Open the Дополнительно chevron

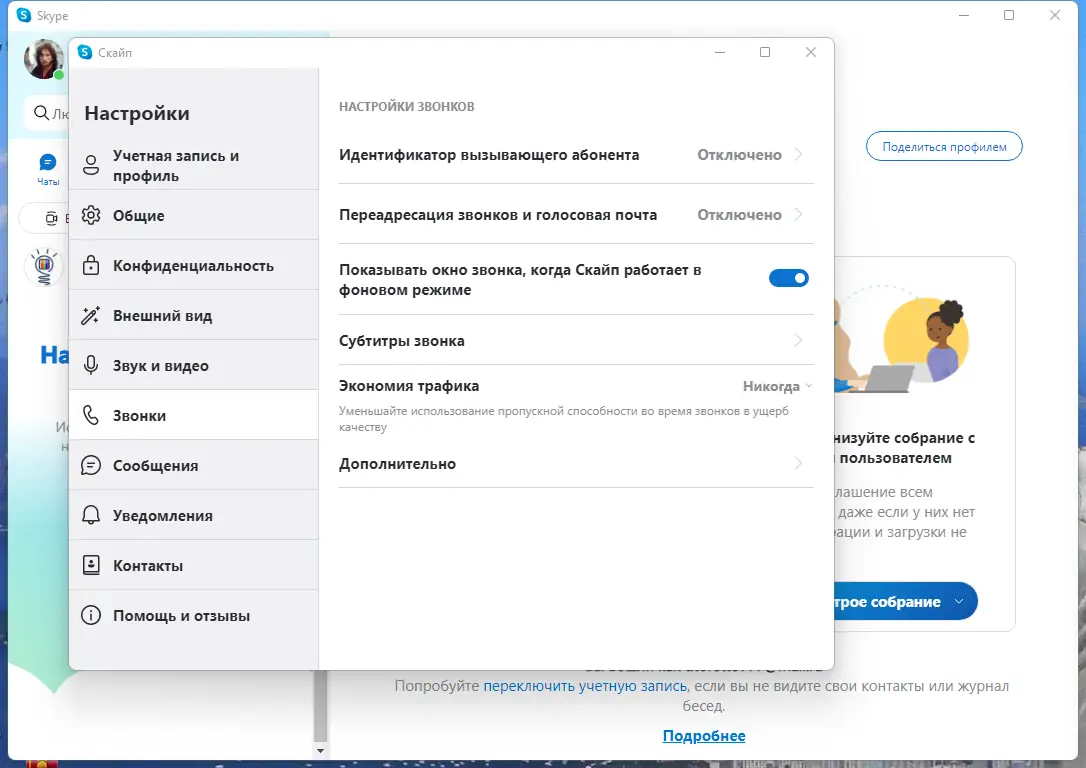point(799,463)
